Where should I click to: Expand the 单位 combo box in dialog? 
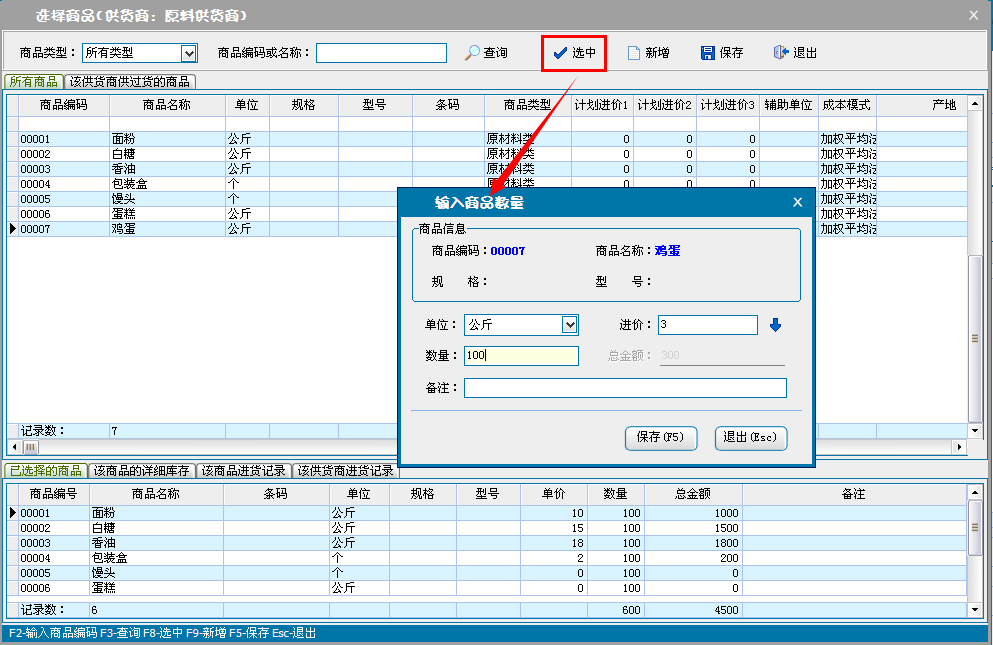point(570,325)
